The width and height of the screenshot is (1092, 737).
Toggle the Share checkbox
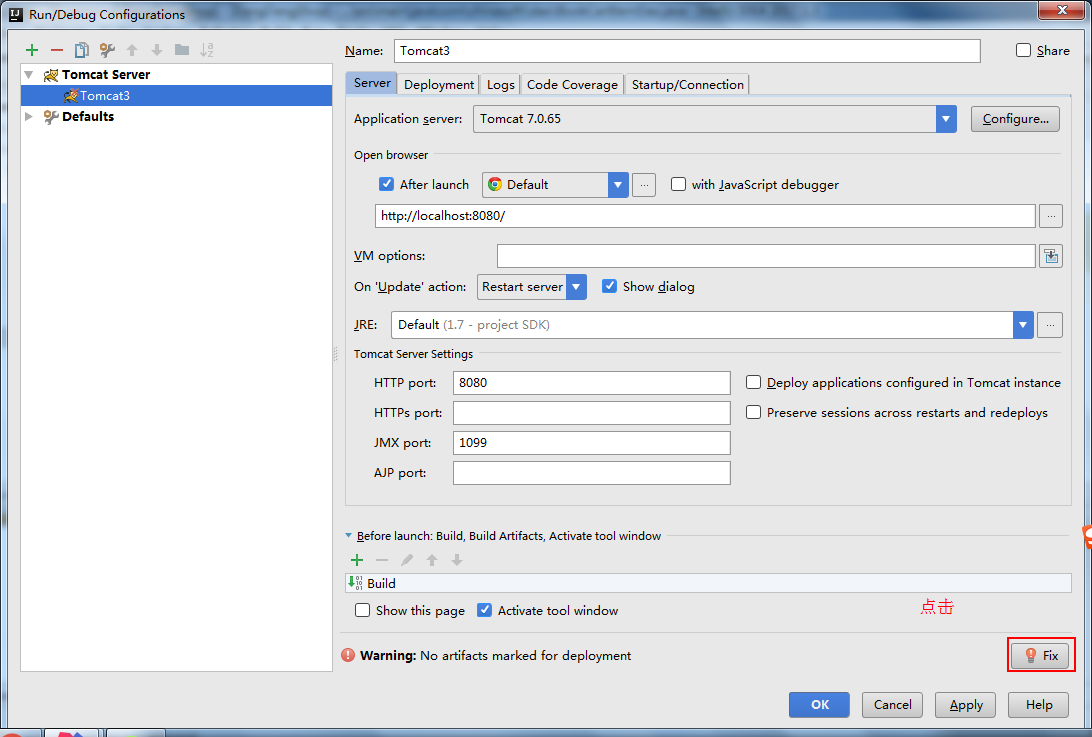(x=1023, y=50)
